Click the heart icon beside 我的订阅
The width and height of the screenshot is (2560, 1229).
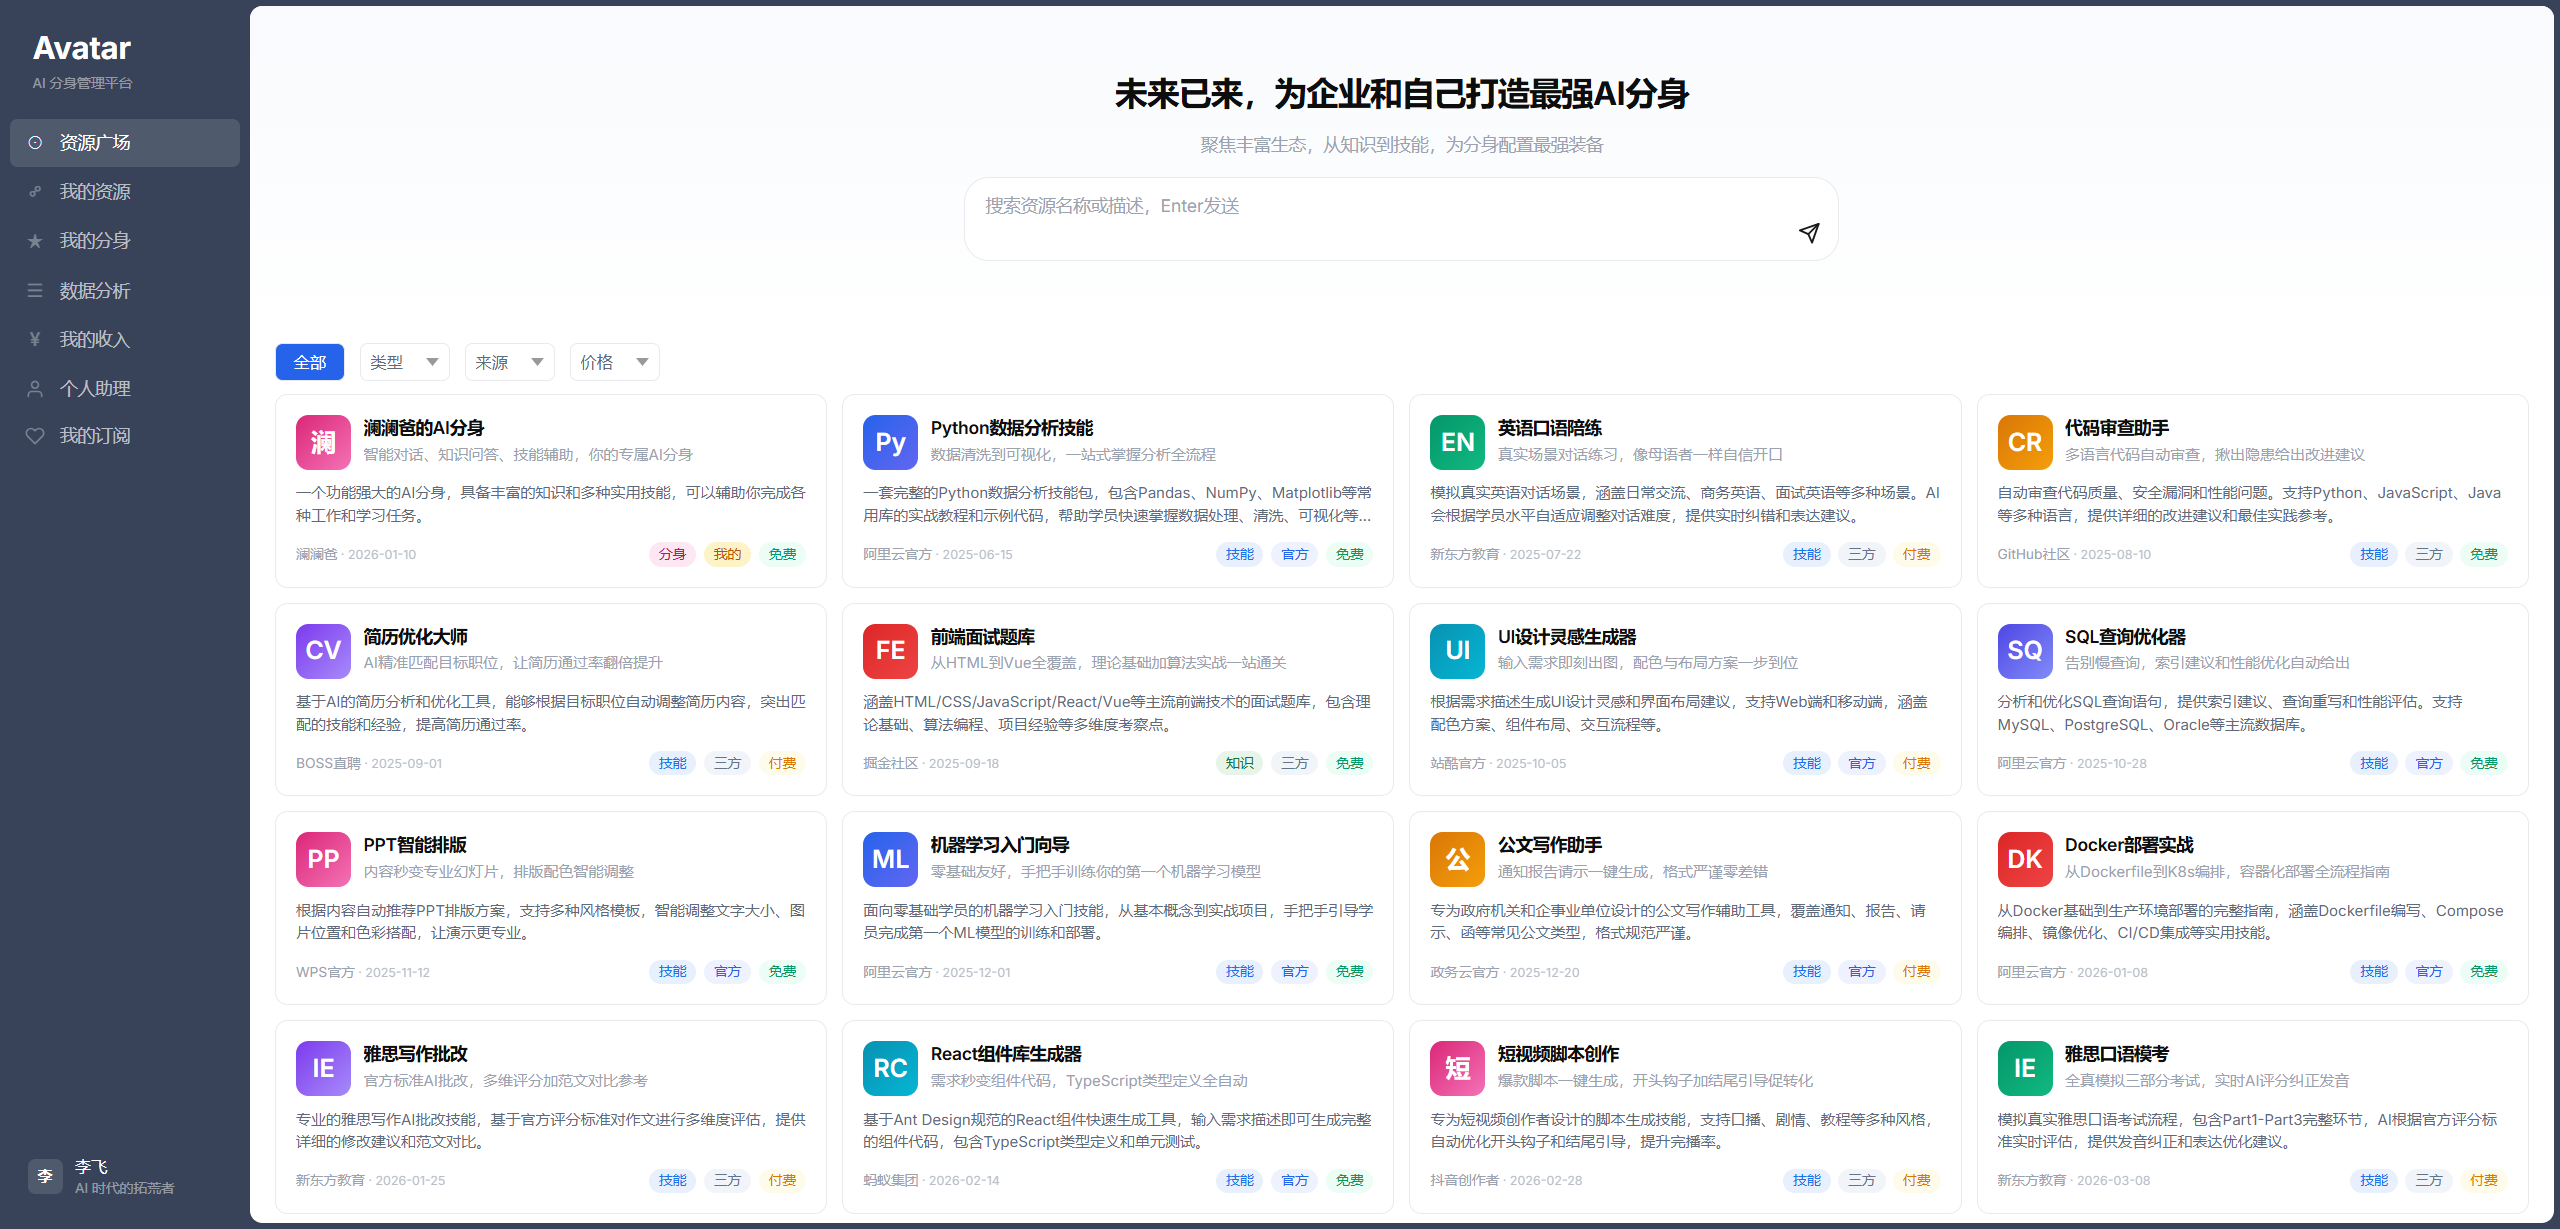pyautogui.click(x=35, y=436)
